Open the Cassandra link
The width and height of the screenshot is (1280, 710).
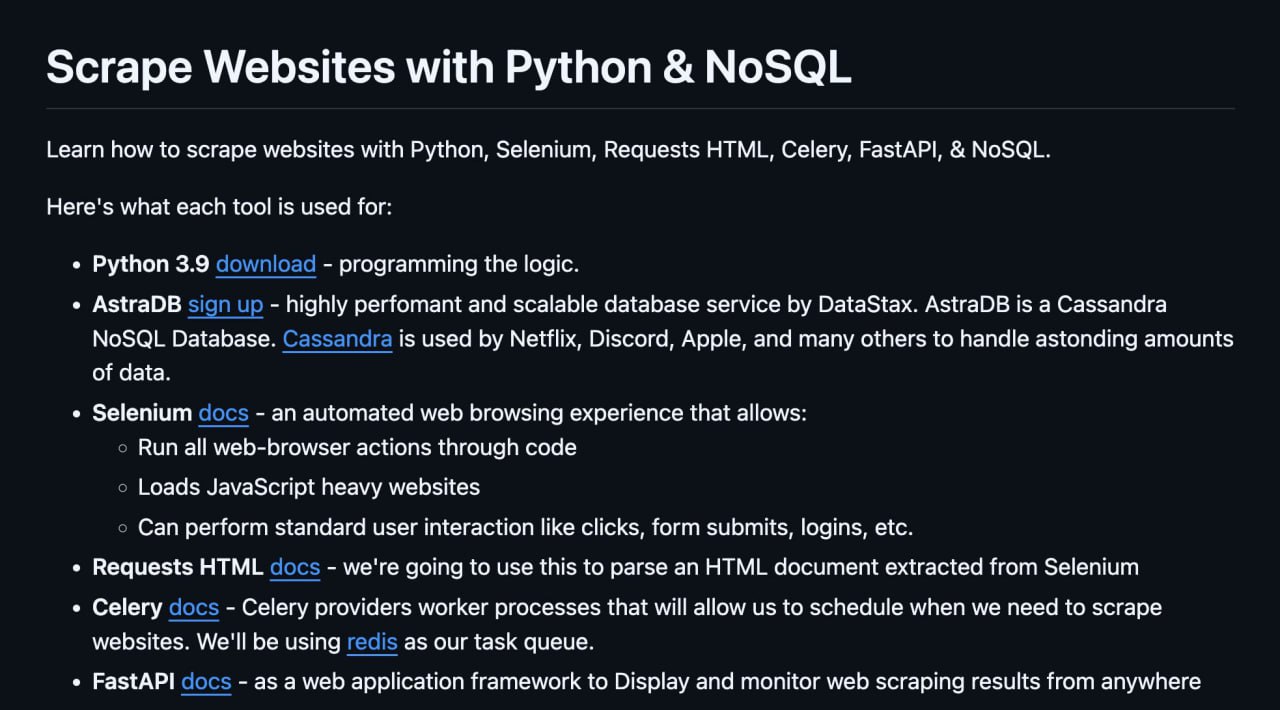pyautogui.click(x=337, y=339)
